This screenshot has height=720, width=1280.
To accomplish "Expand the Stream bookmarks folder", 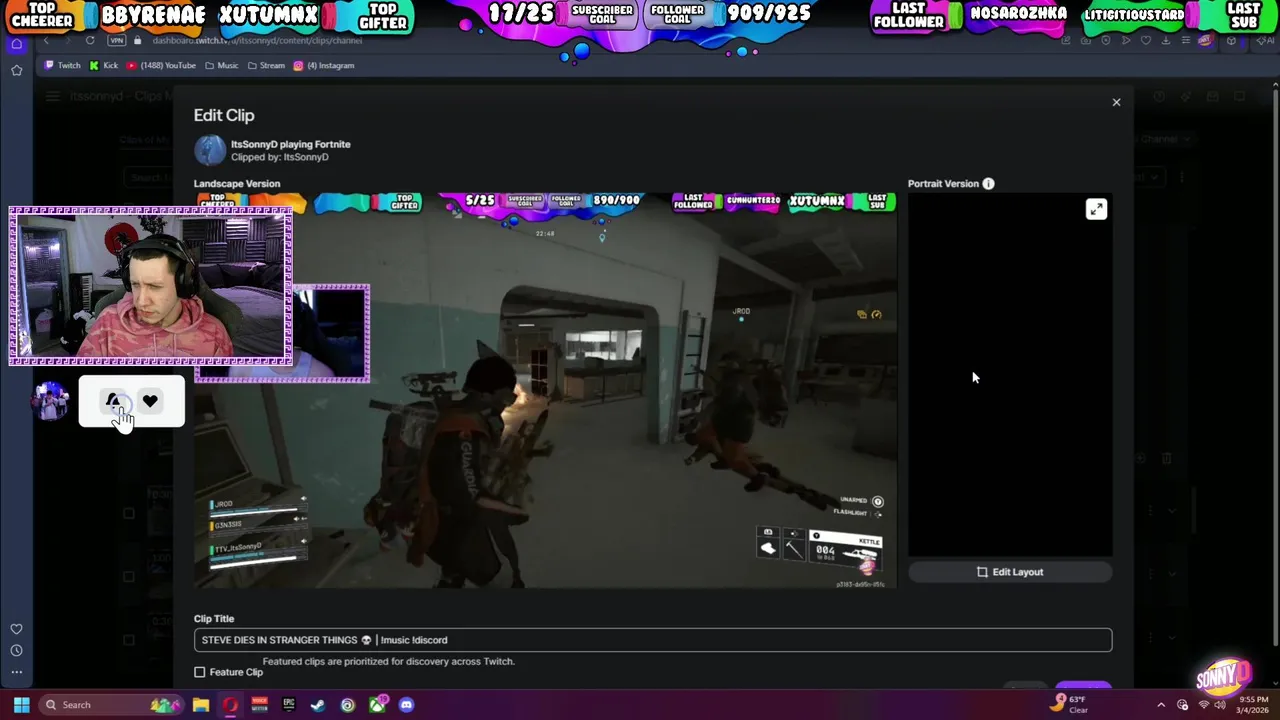I will (x=266, y=65).
